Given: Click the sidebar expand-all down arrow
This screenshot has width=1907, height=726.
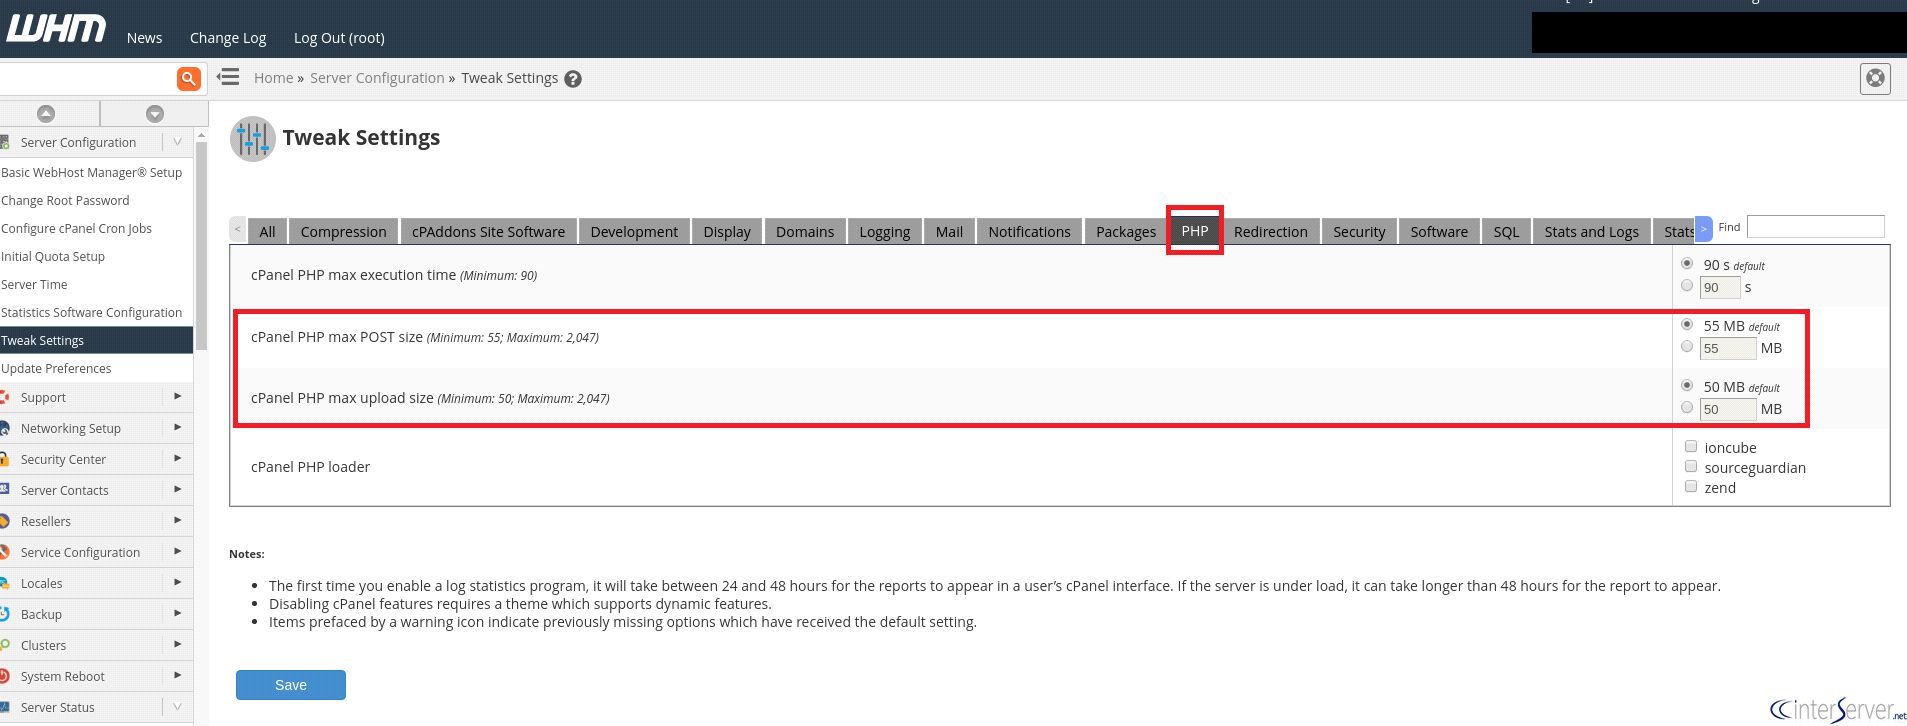Looking at the screenshot, I should point(155,114).
